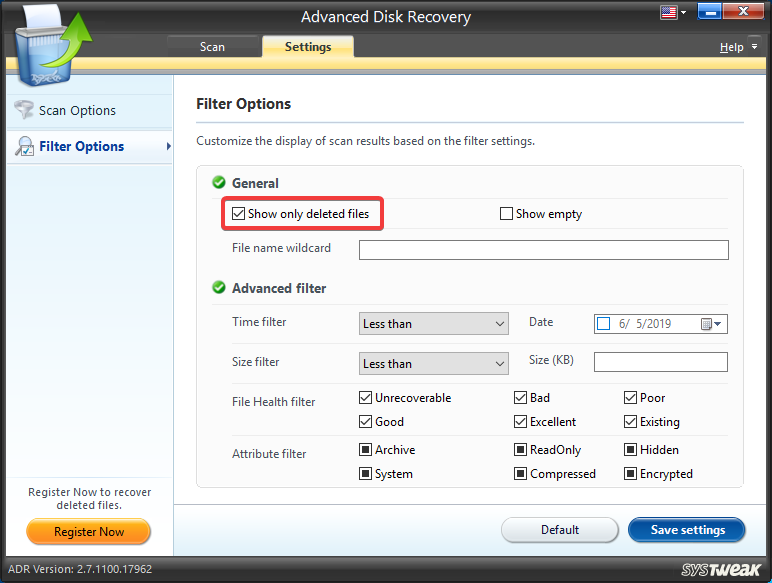
Task: Uncheck the Unrecoverable health filter
Action: tap(365, 397)
